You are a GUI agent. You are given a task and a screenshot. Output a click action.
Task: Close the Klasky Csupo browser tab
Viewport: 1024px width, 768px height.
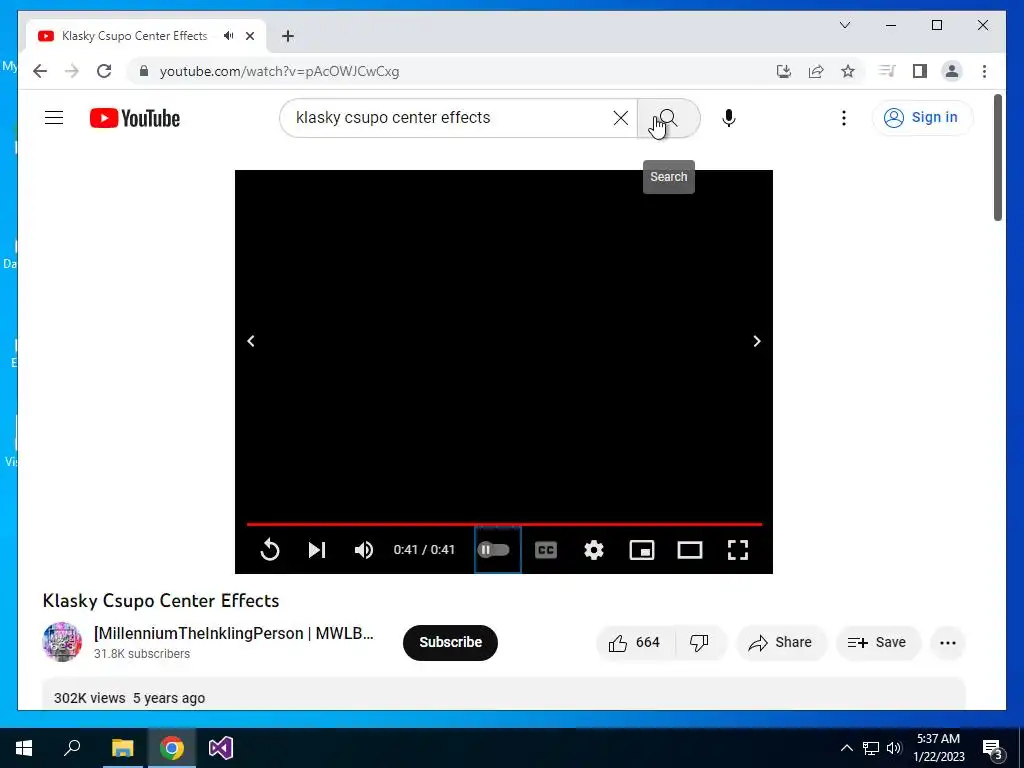[x=249, y=36]
